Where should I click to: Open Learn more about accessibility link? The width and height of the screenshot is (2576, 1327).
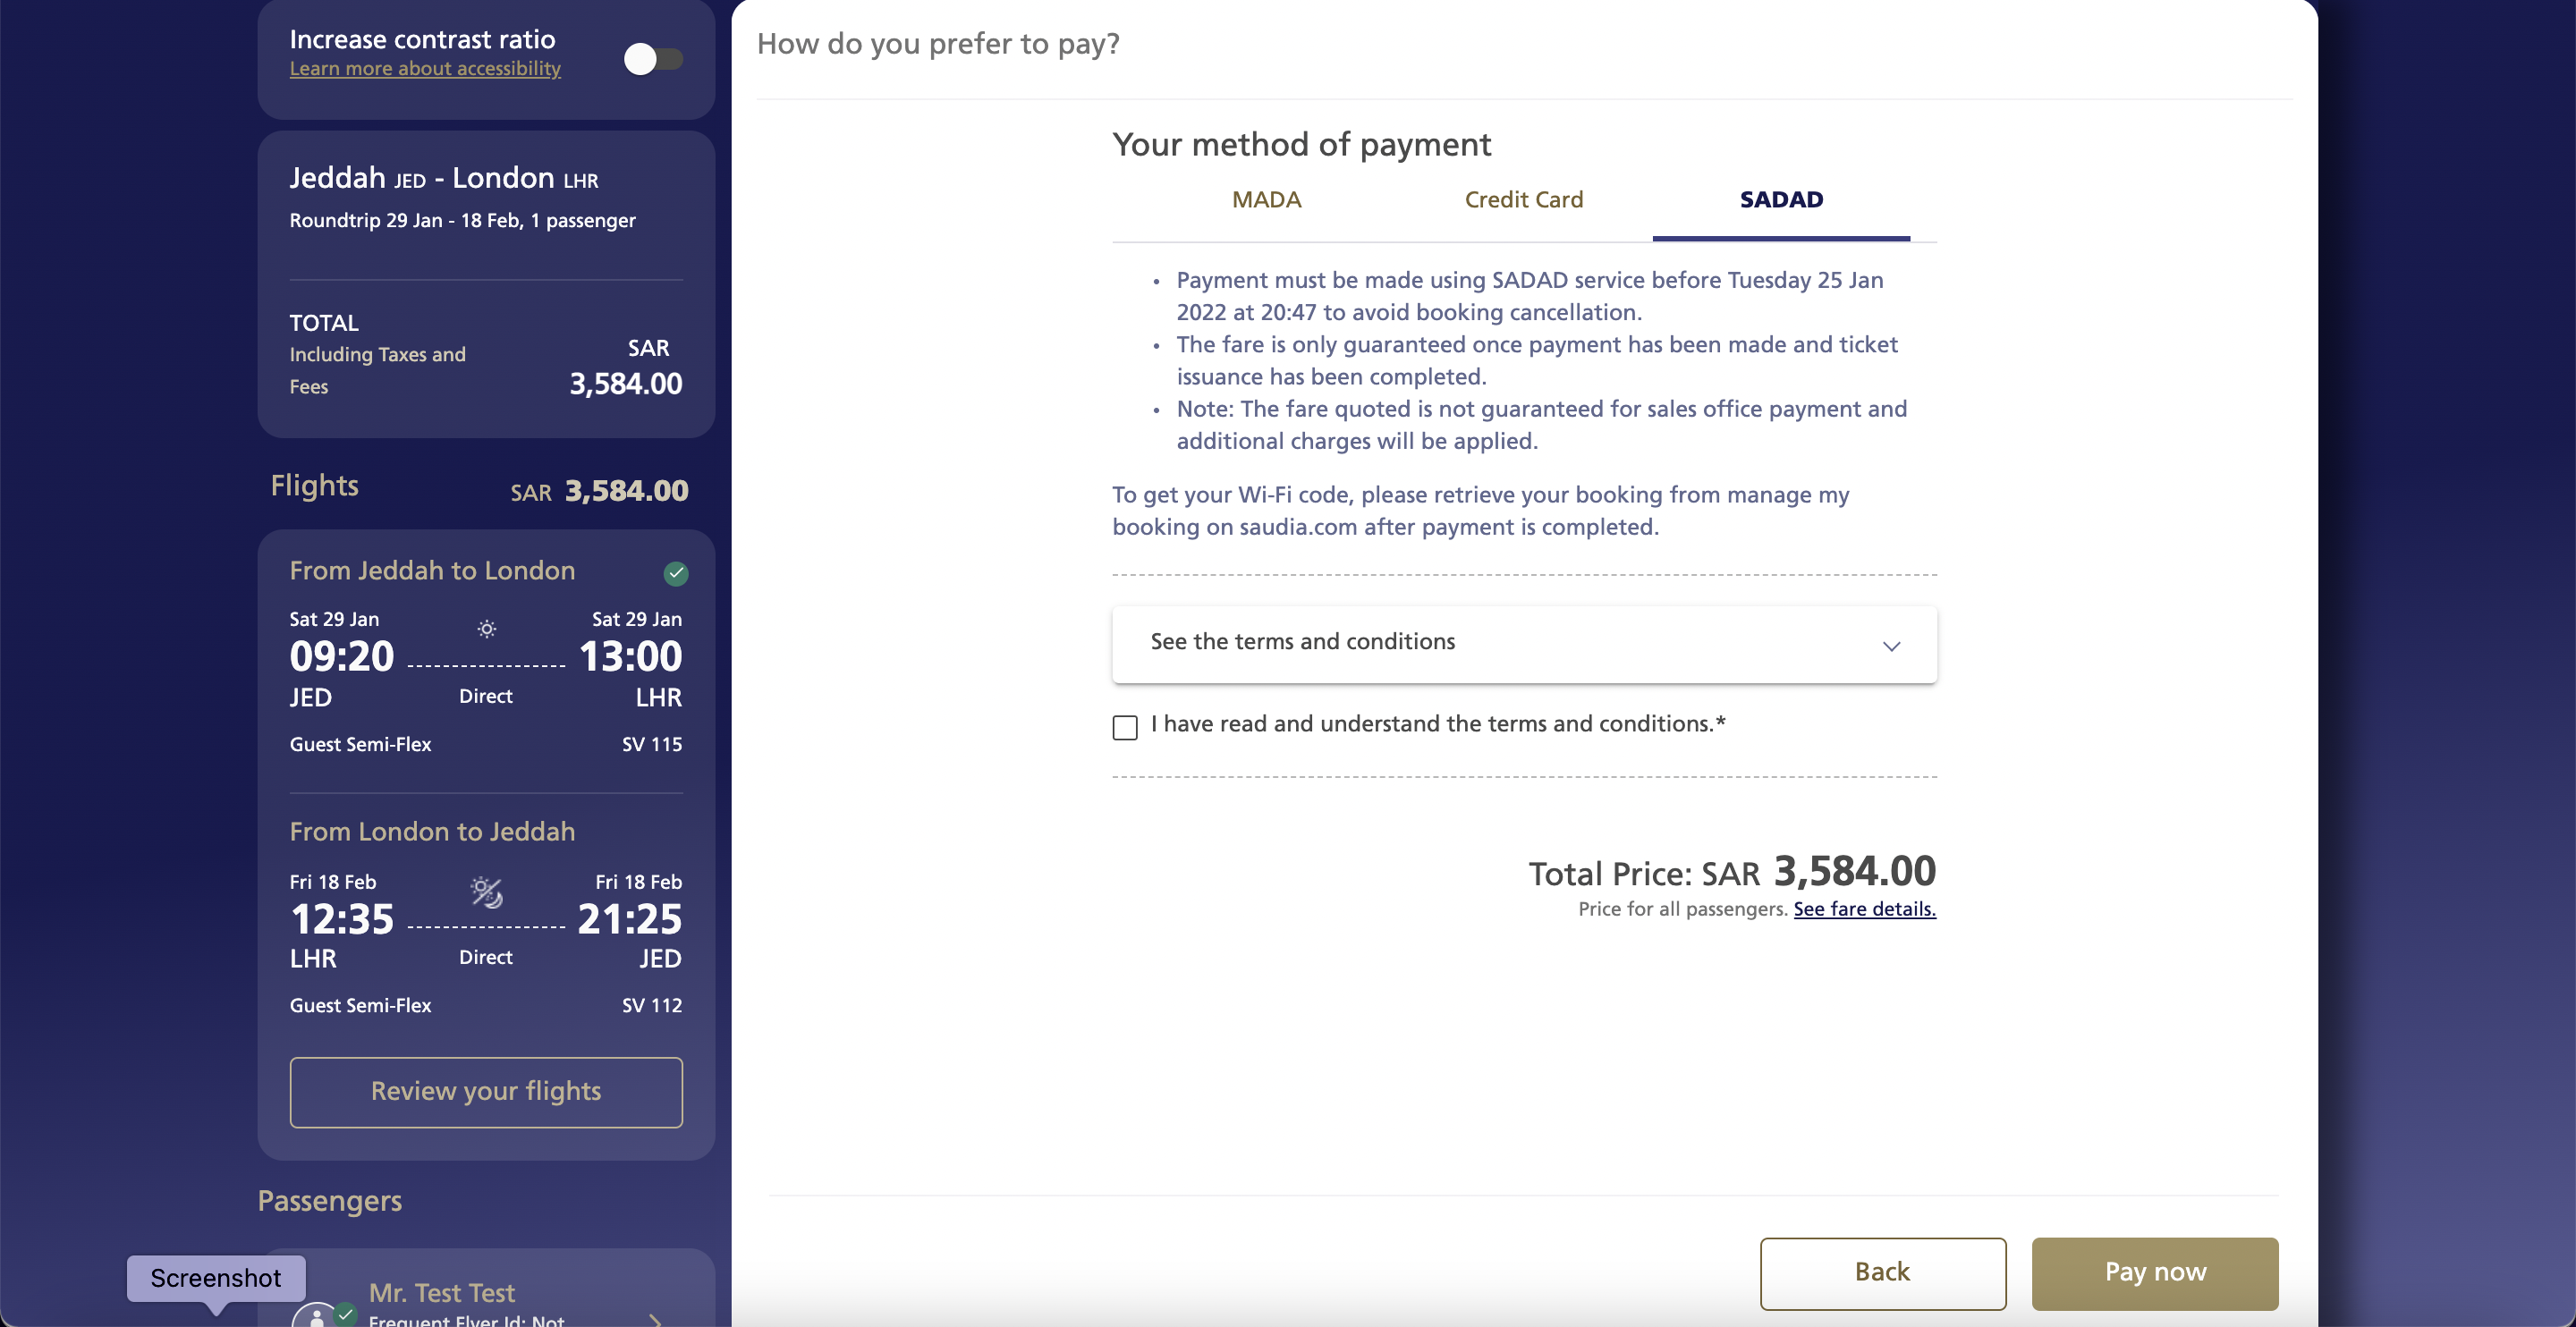[425, 68]
